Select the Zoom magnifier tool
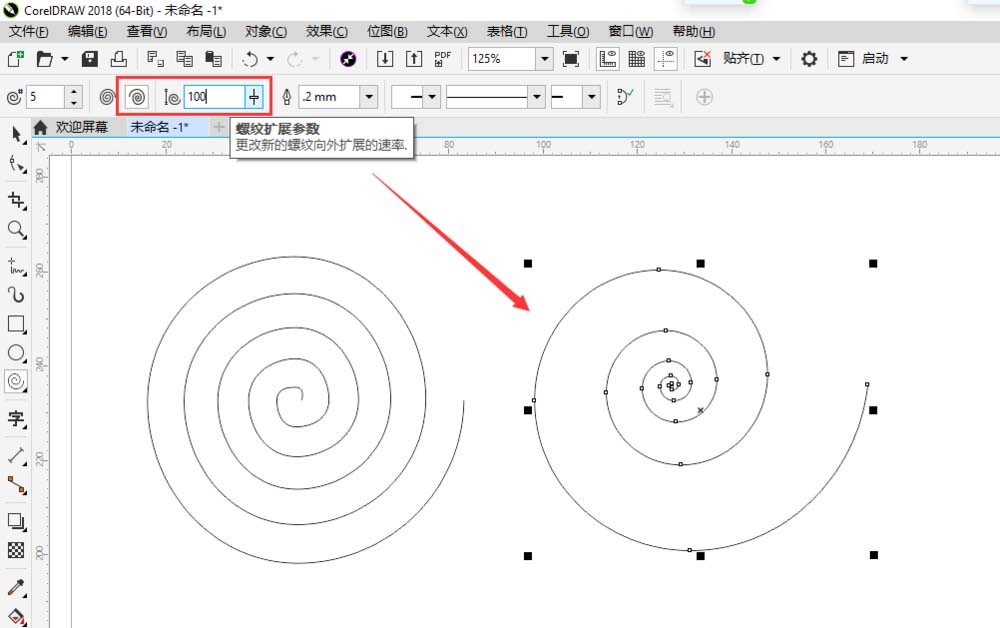The height and width of the screenshot is (628, 1000). coord(16,230)
